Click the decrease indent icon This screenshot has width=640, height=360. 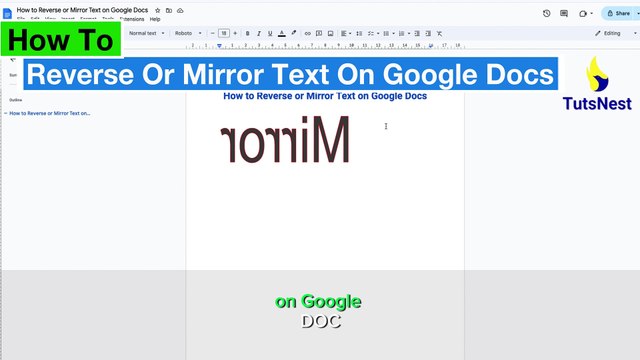point(417,33)
